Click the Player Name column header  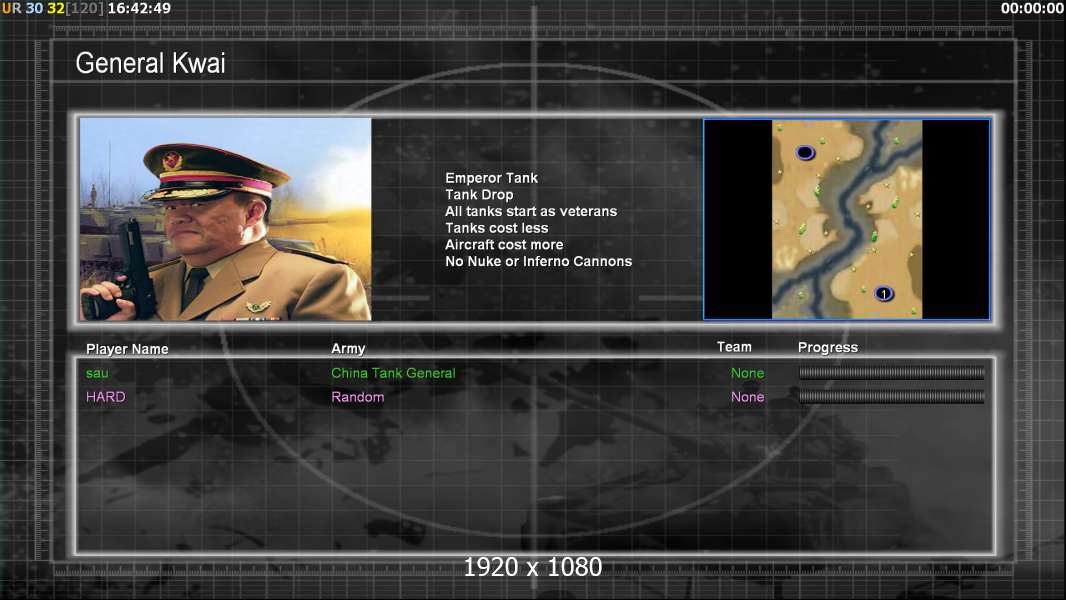127,349
